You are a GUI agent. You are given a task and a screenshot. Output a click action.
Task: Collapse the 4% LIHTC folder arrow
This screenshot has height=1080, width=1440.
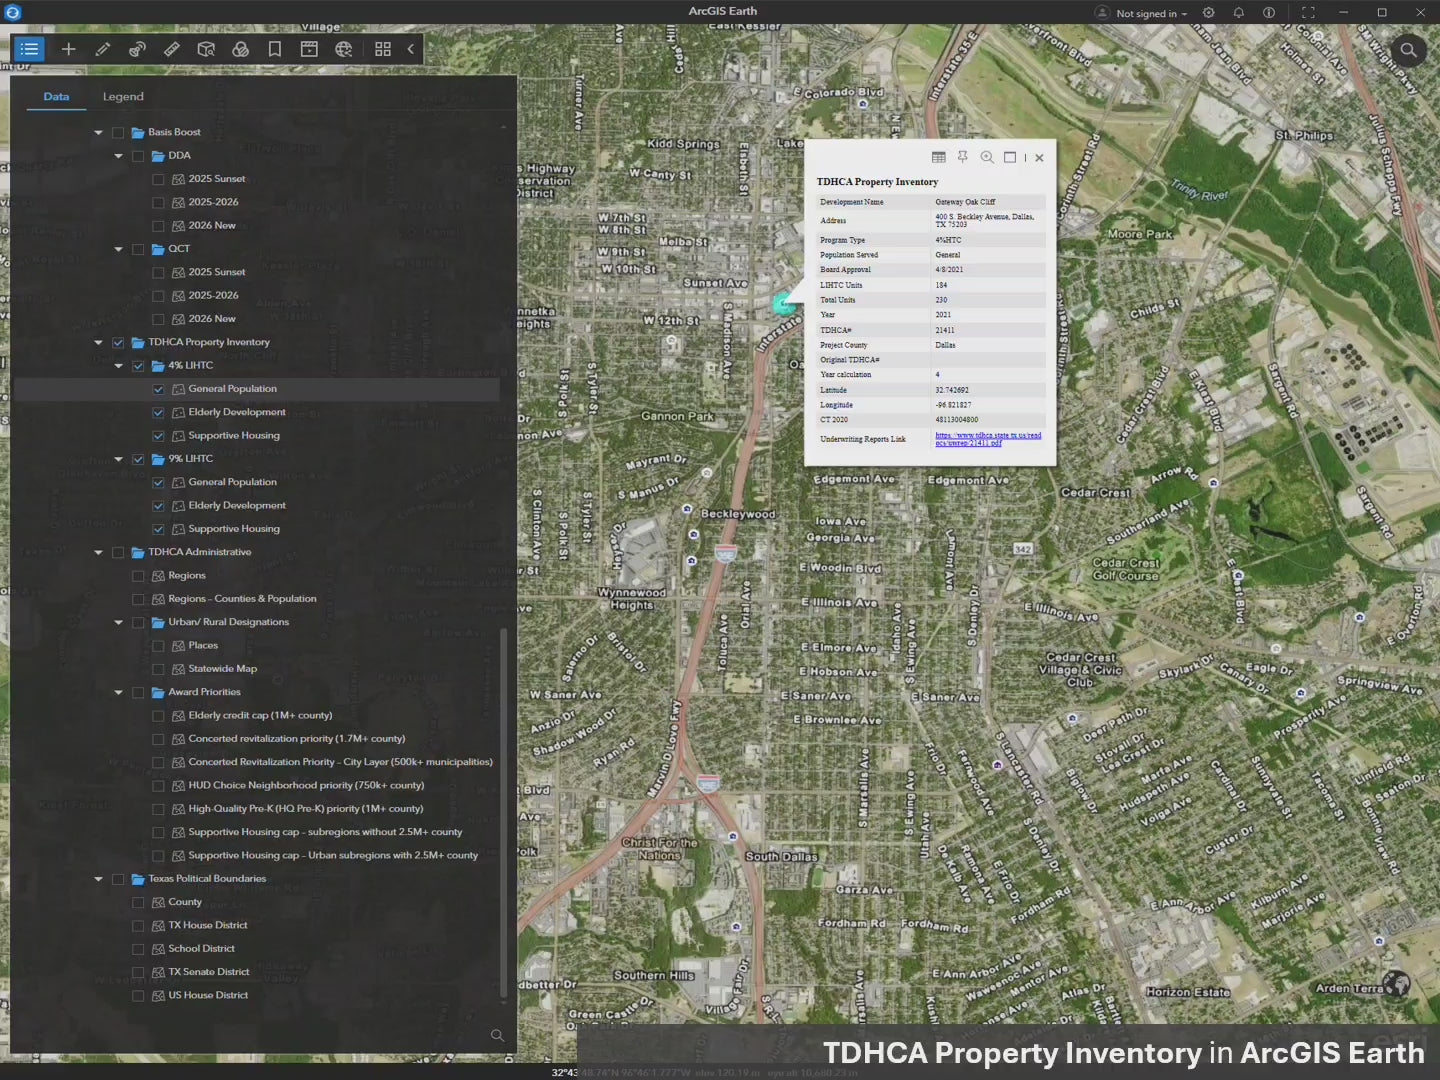pyautogui.click(x=118, y=366)
